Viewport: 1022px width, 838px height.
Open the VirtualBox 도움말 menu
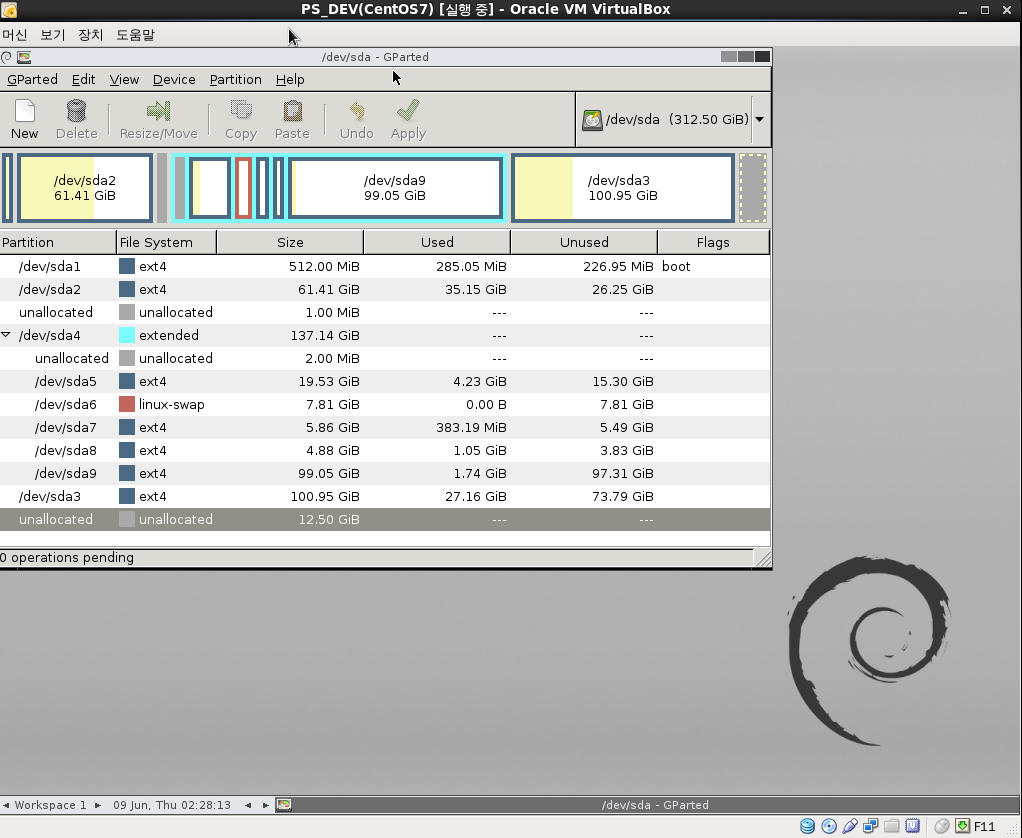click(x=136, y=35)
